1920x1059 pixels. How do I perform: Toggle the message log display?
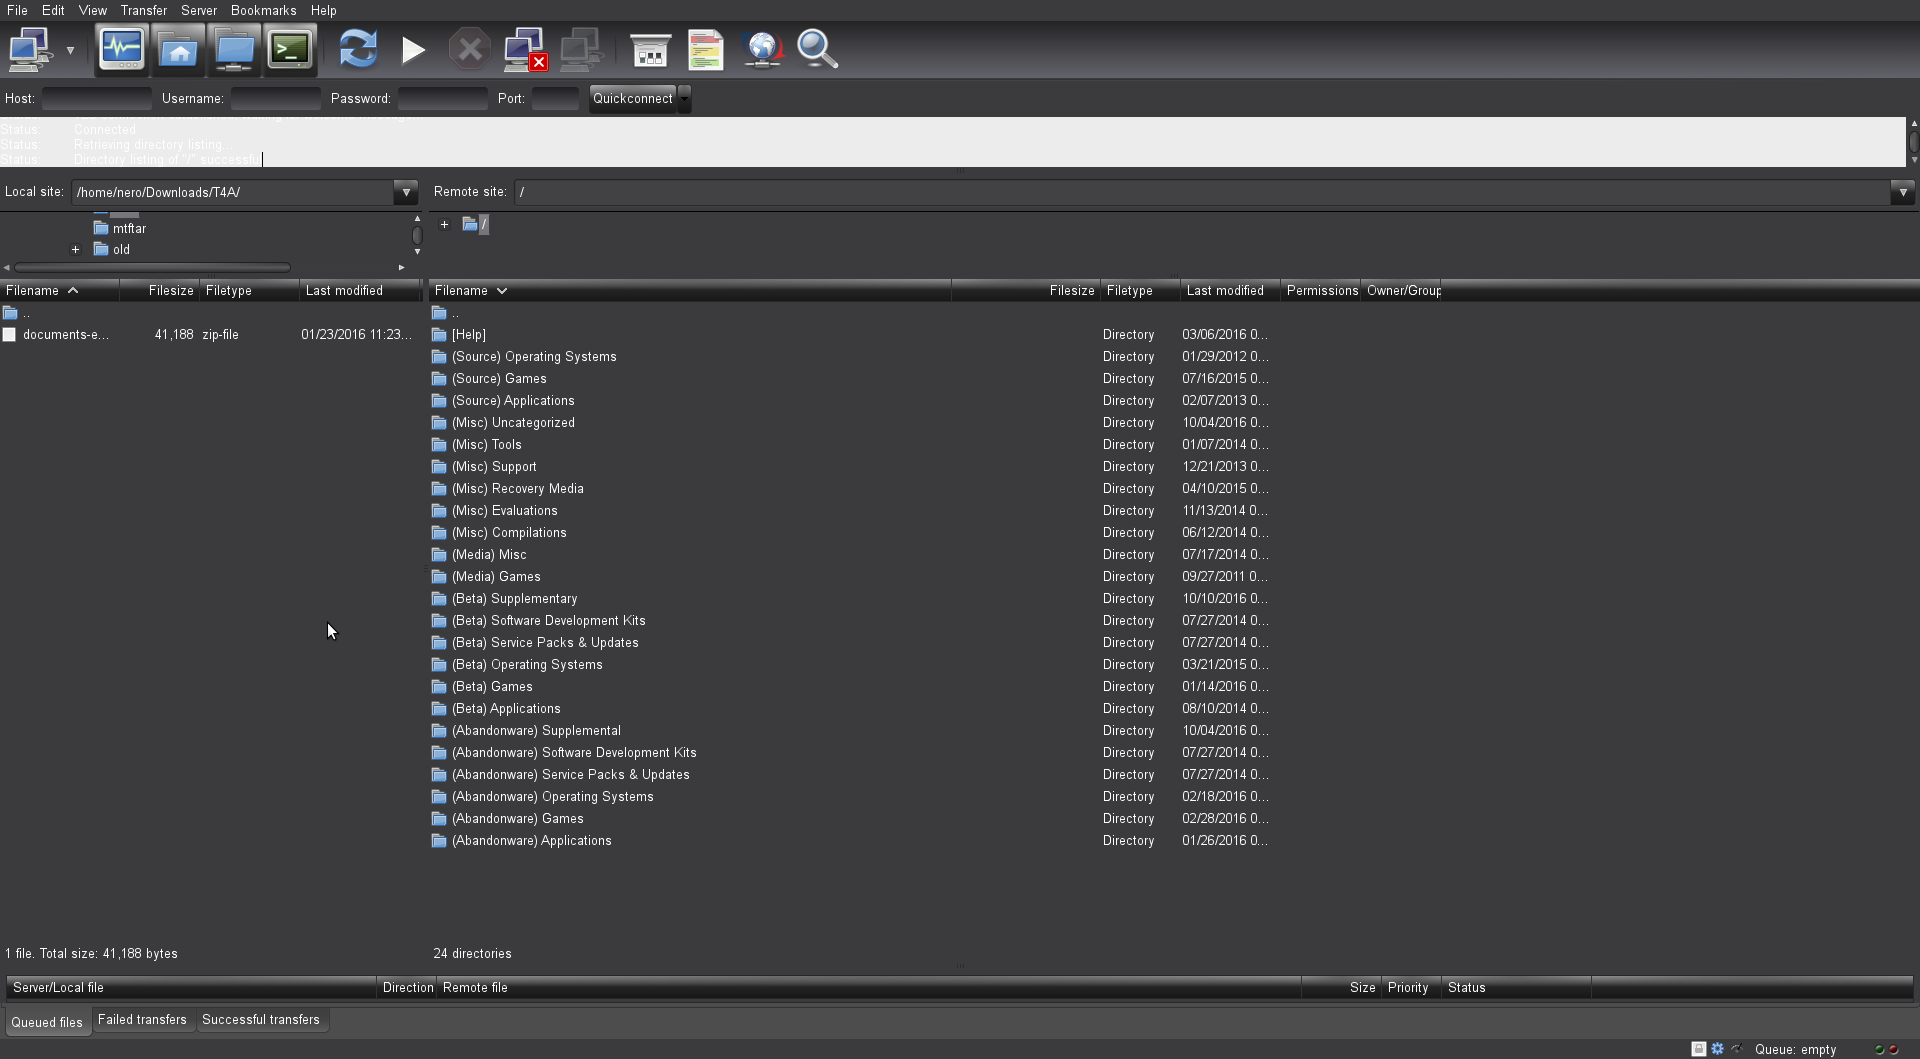pyautogui.click(x=122, y=49)
